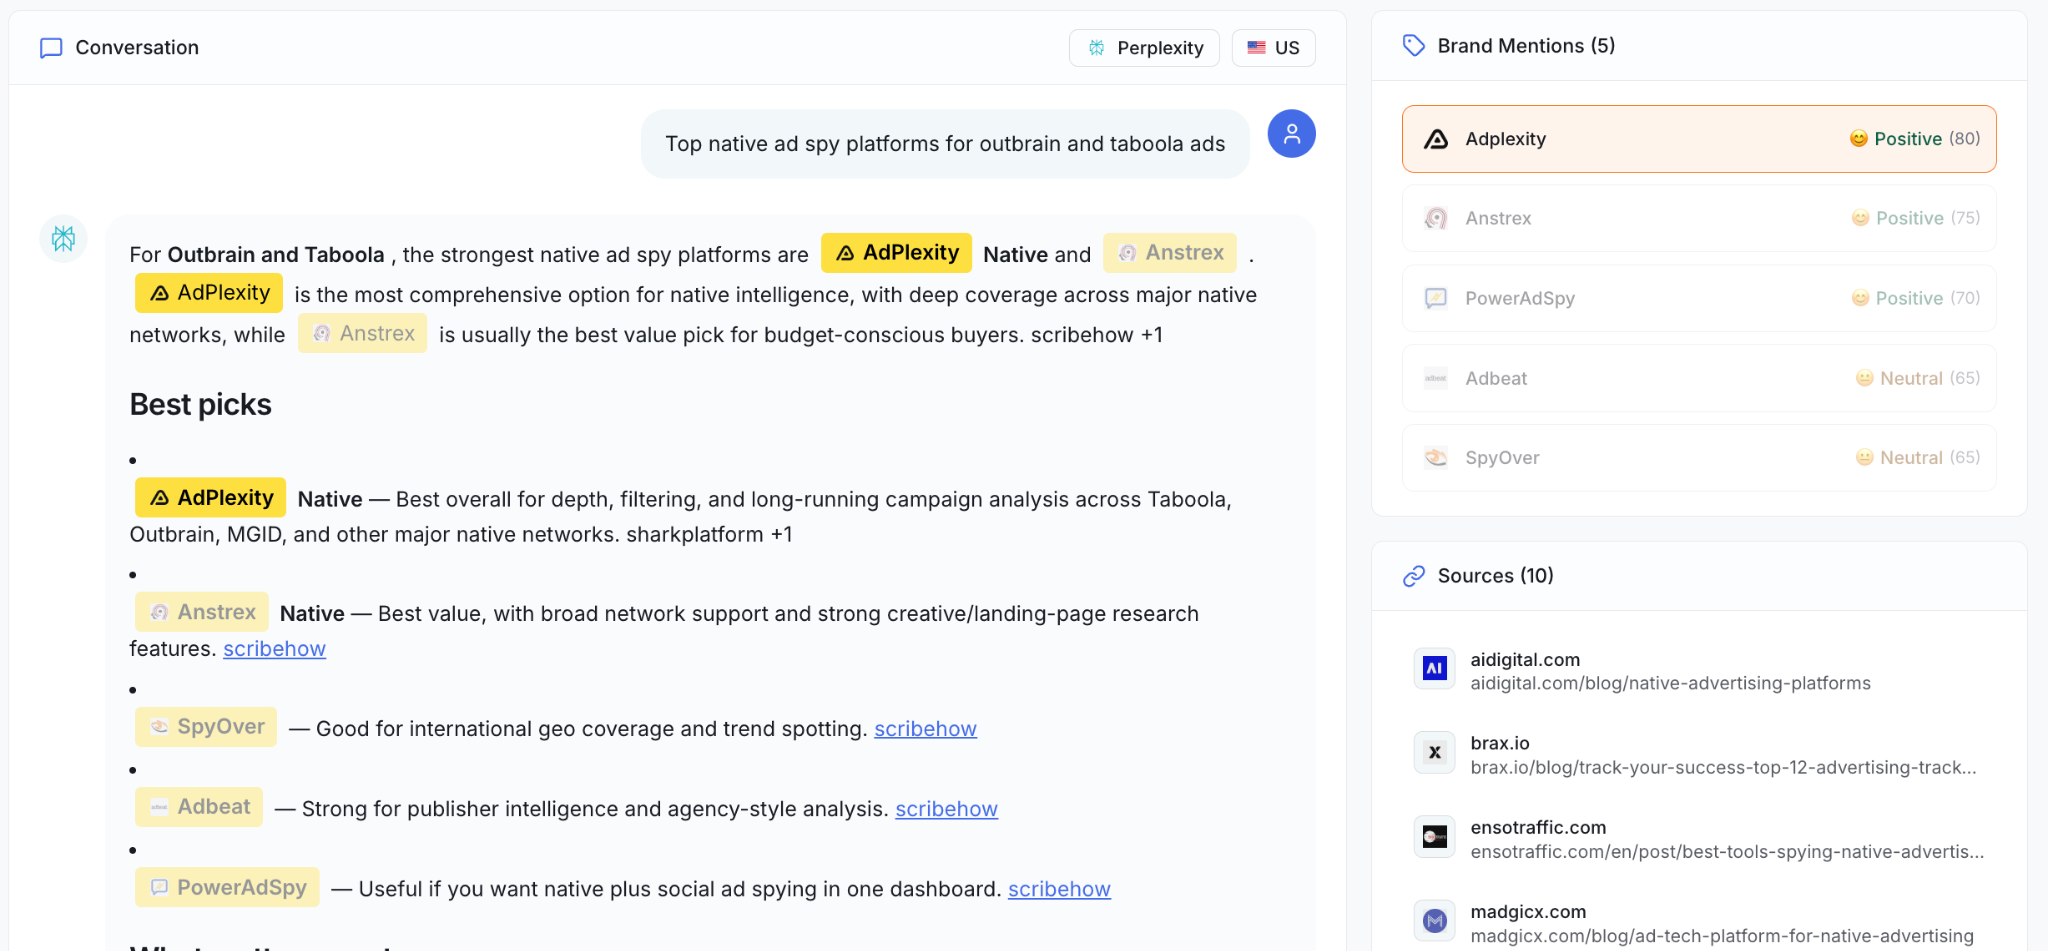Open the scribehow link in PowerAdSpy bullet
The width and height of the screenshot is (2048, 951).
(1059, 889)
